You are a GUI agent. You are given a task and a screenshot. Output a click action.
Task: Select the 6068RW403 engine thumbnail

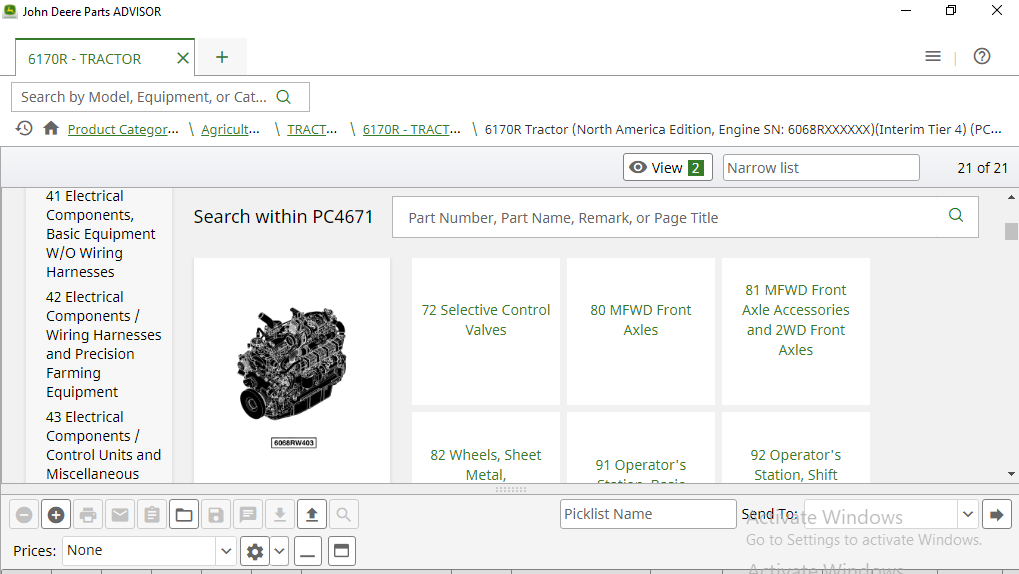(x=292, y=370)
